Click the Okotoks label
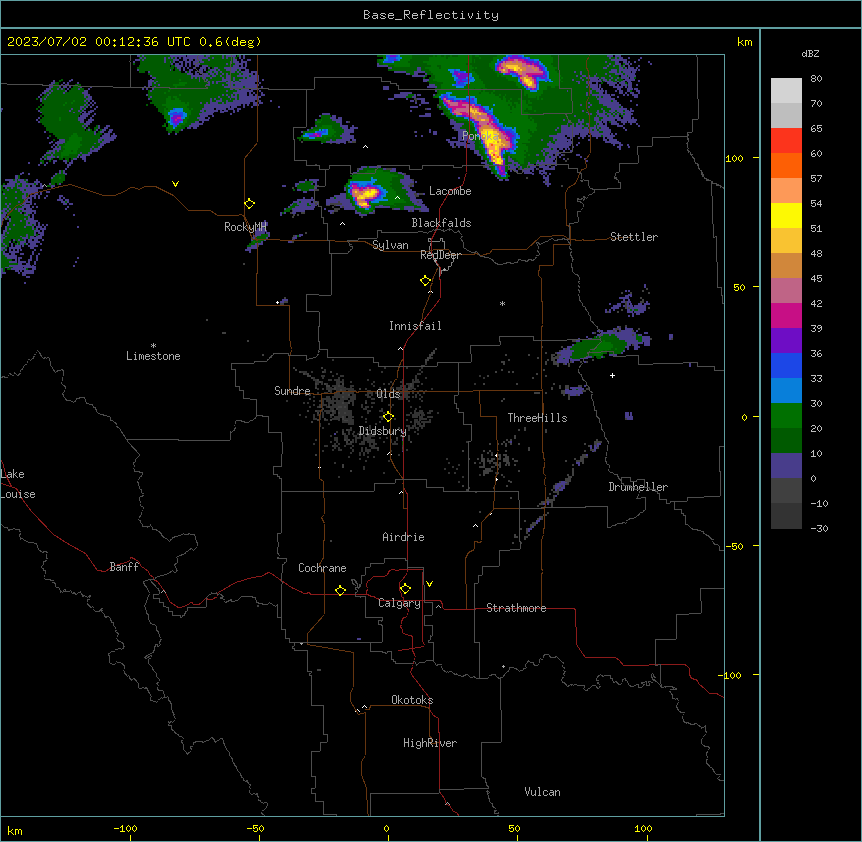The image size is (862, 842). [x=412, y=700]
